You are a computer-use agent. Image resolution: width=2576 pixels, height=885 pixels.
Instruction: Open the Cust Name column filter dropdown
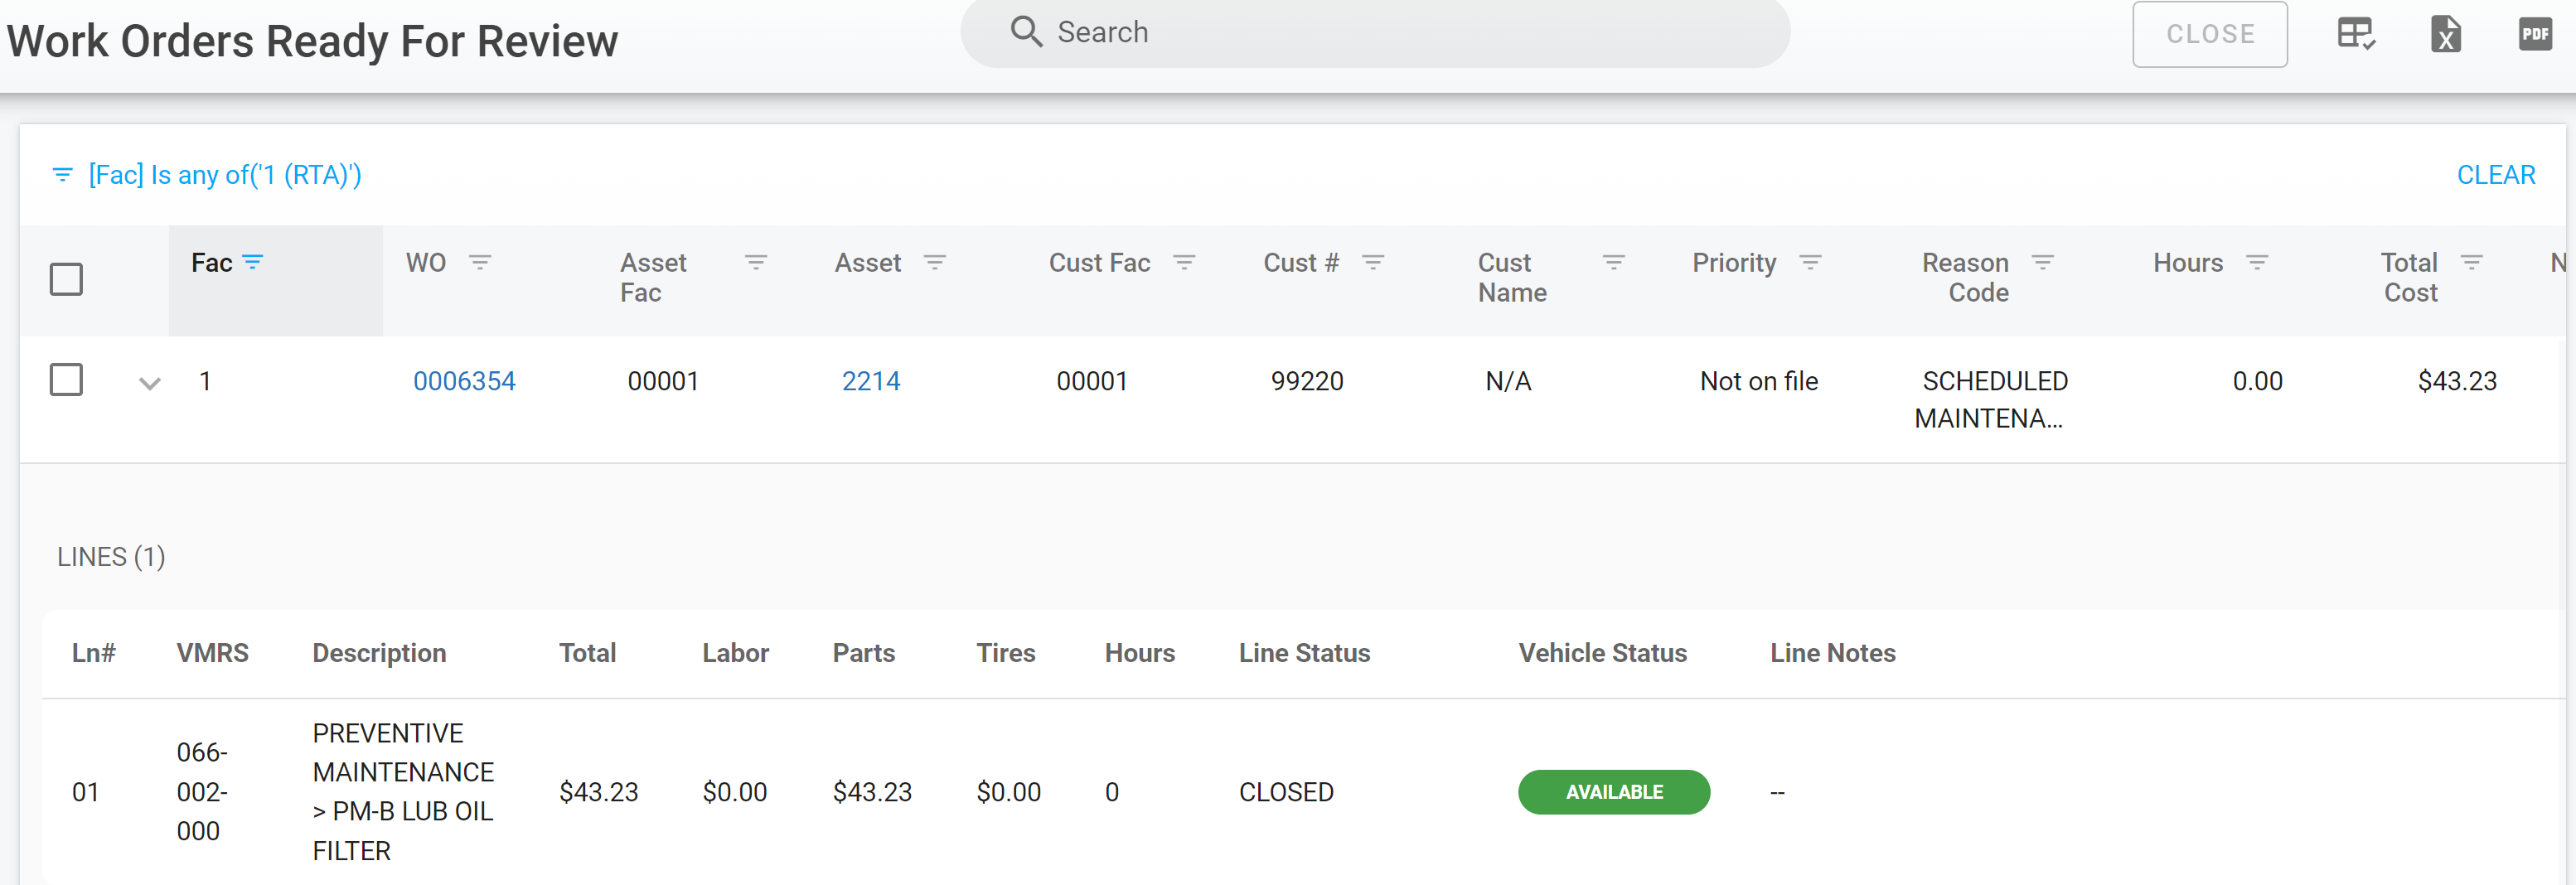[1613, 262]
